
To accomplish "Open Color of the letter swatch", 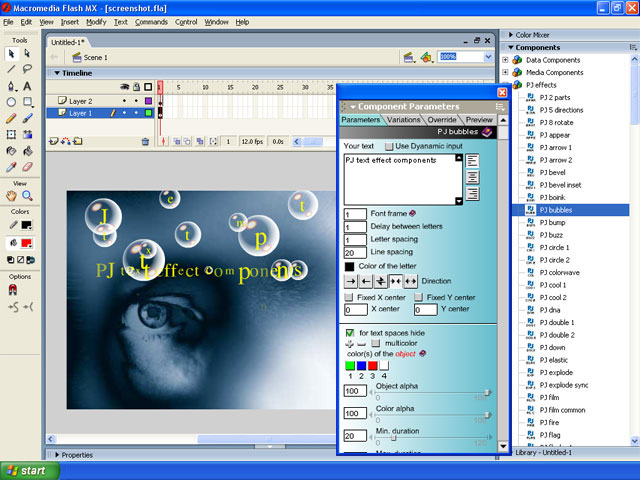I will point(349,267).
